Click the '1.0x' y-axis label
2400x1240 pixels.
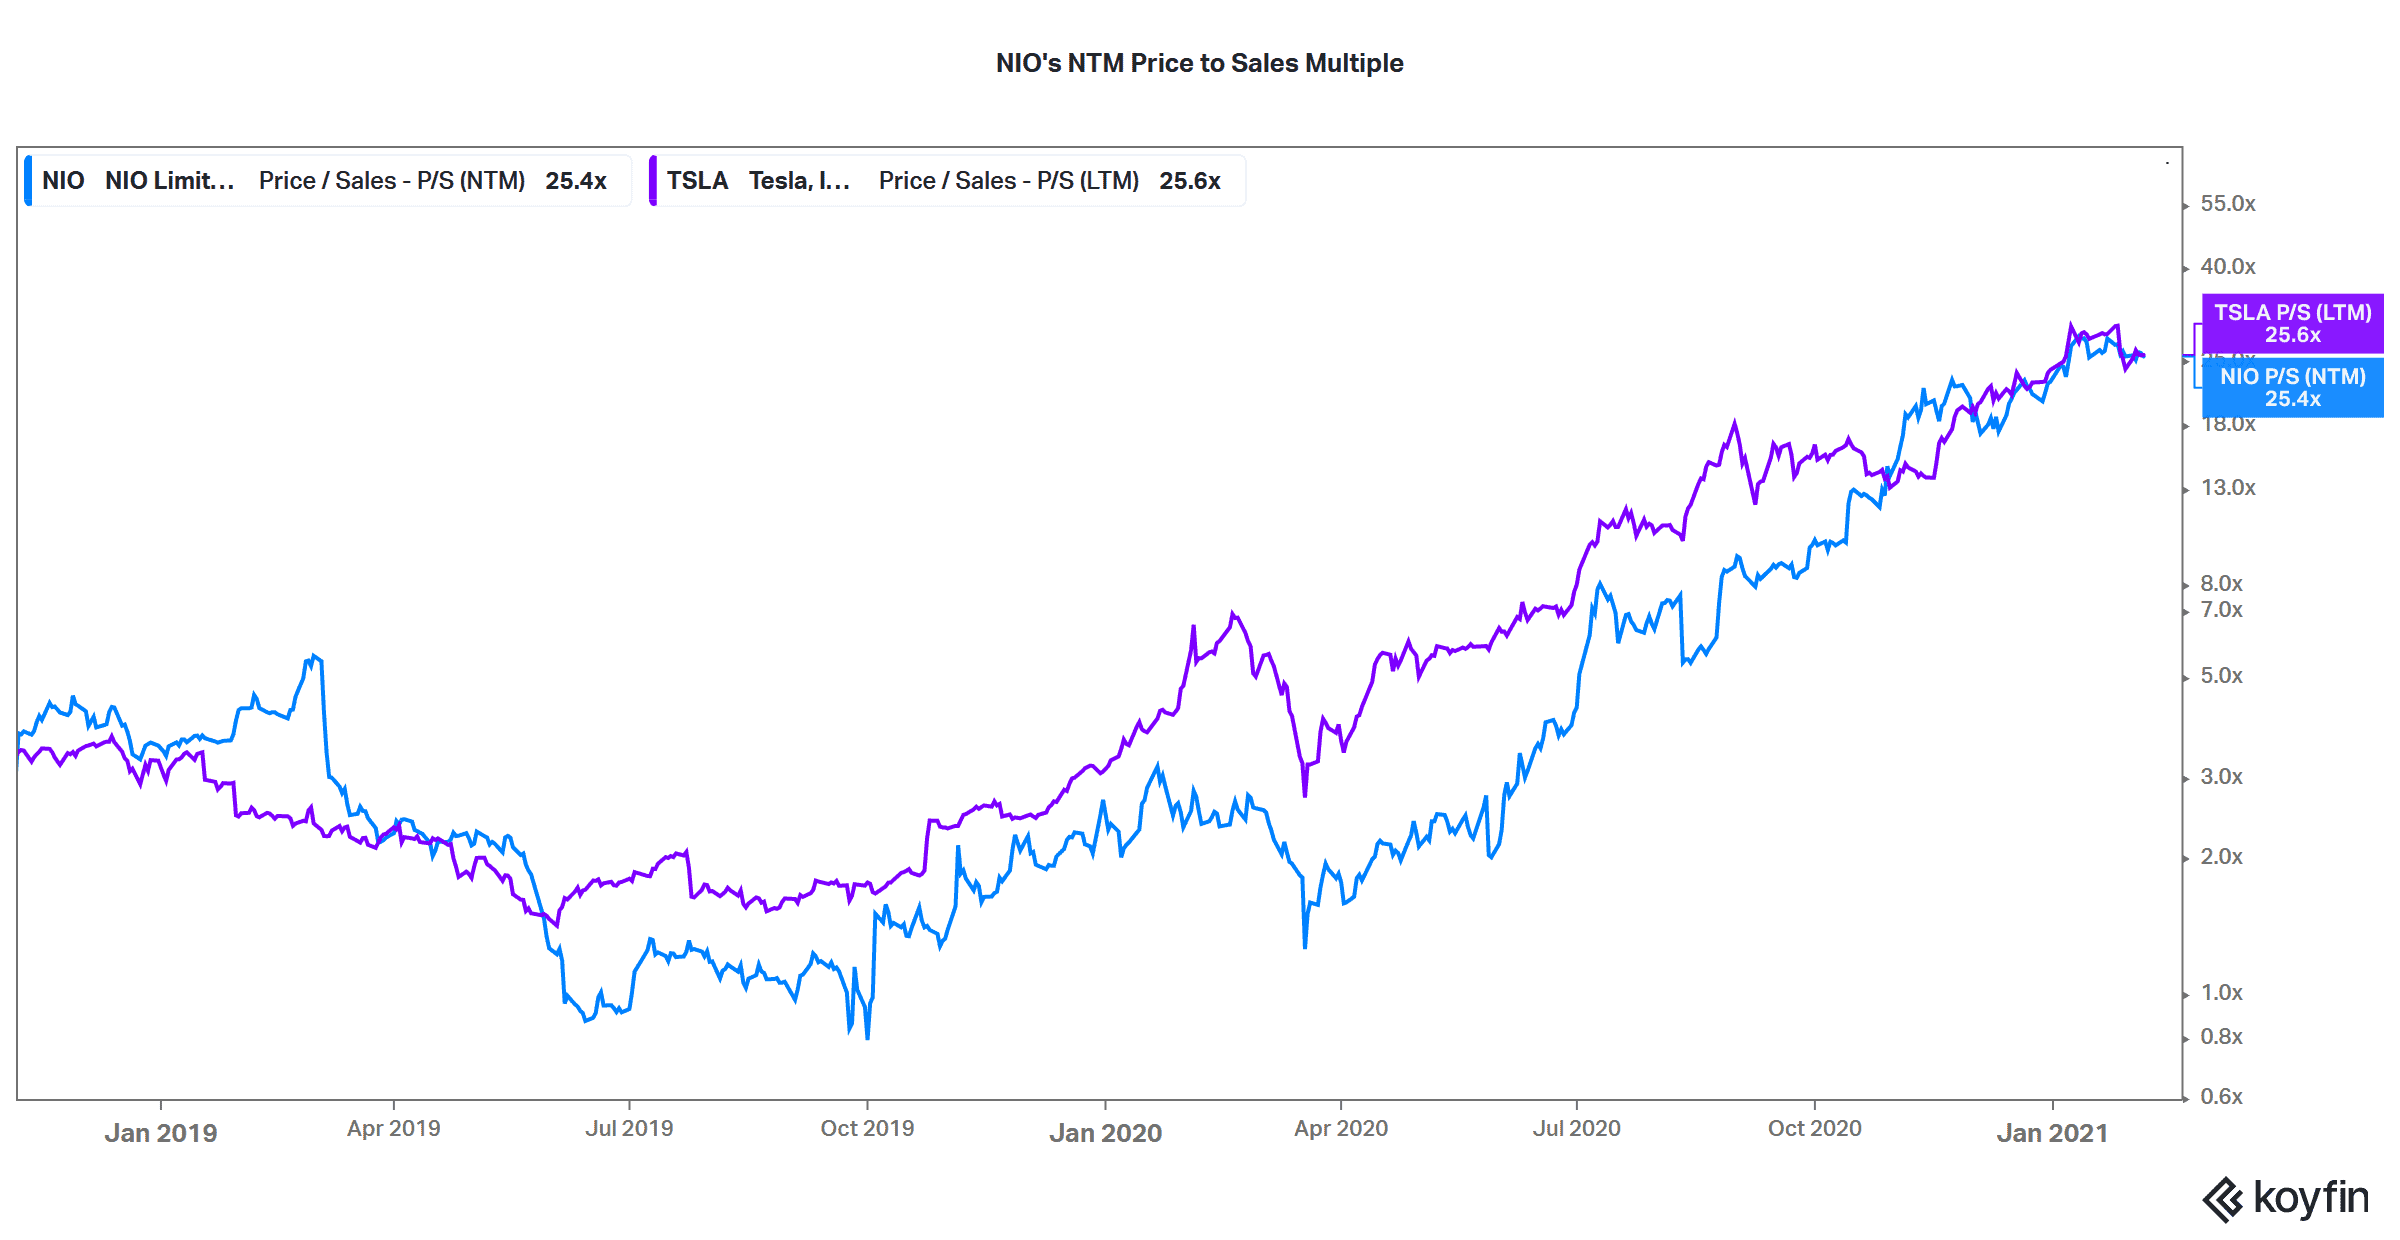[2221, 993]
